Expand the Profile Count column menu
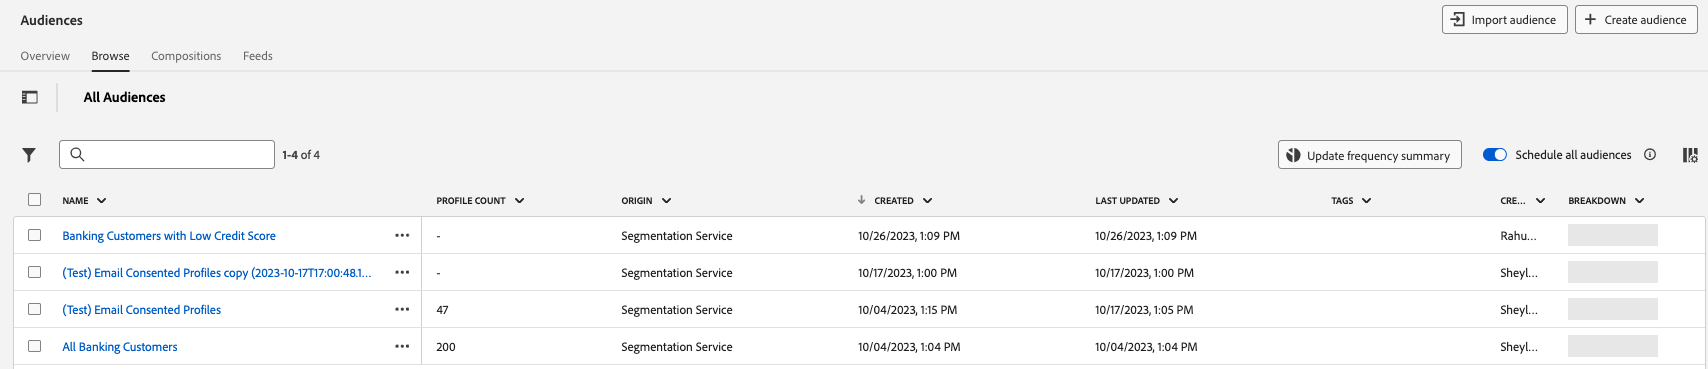 [x=519, y=201]
